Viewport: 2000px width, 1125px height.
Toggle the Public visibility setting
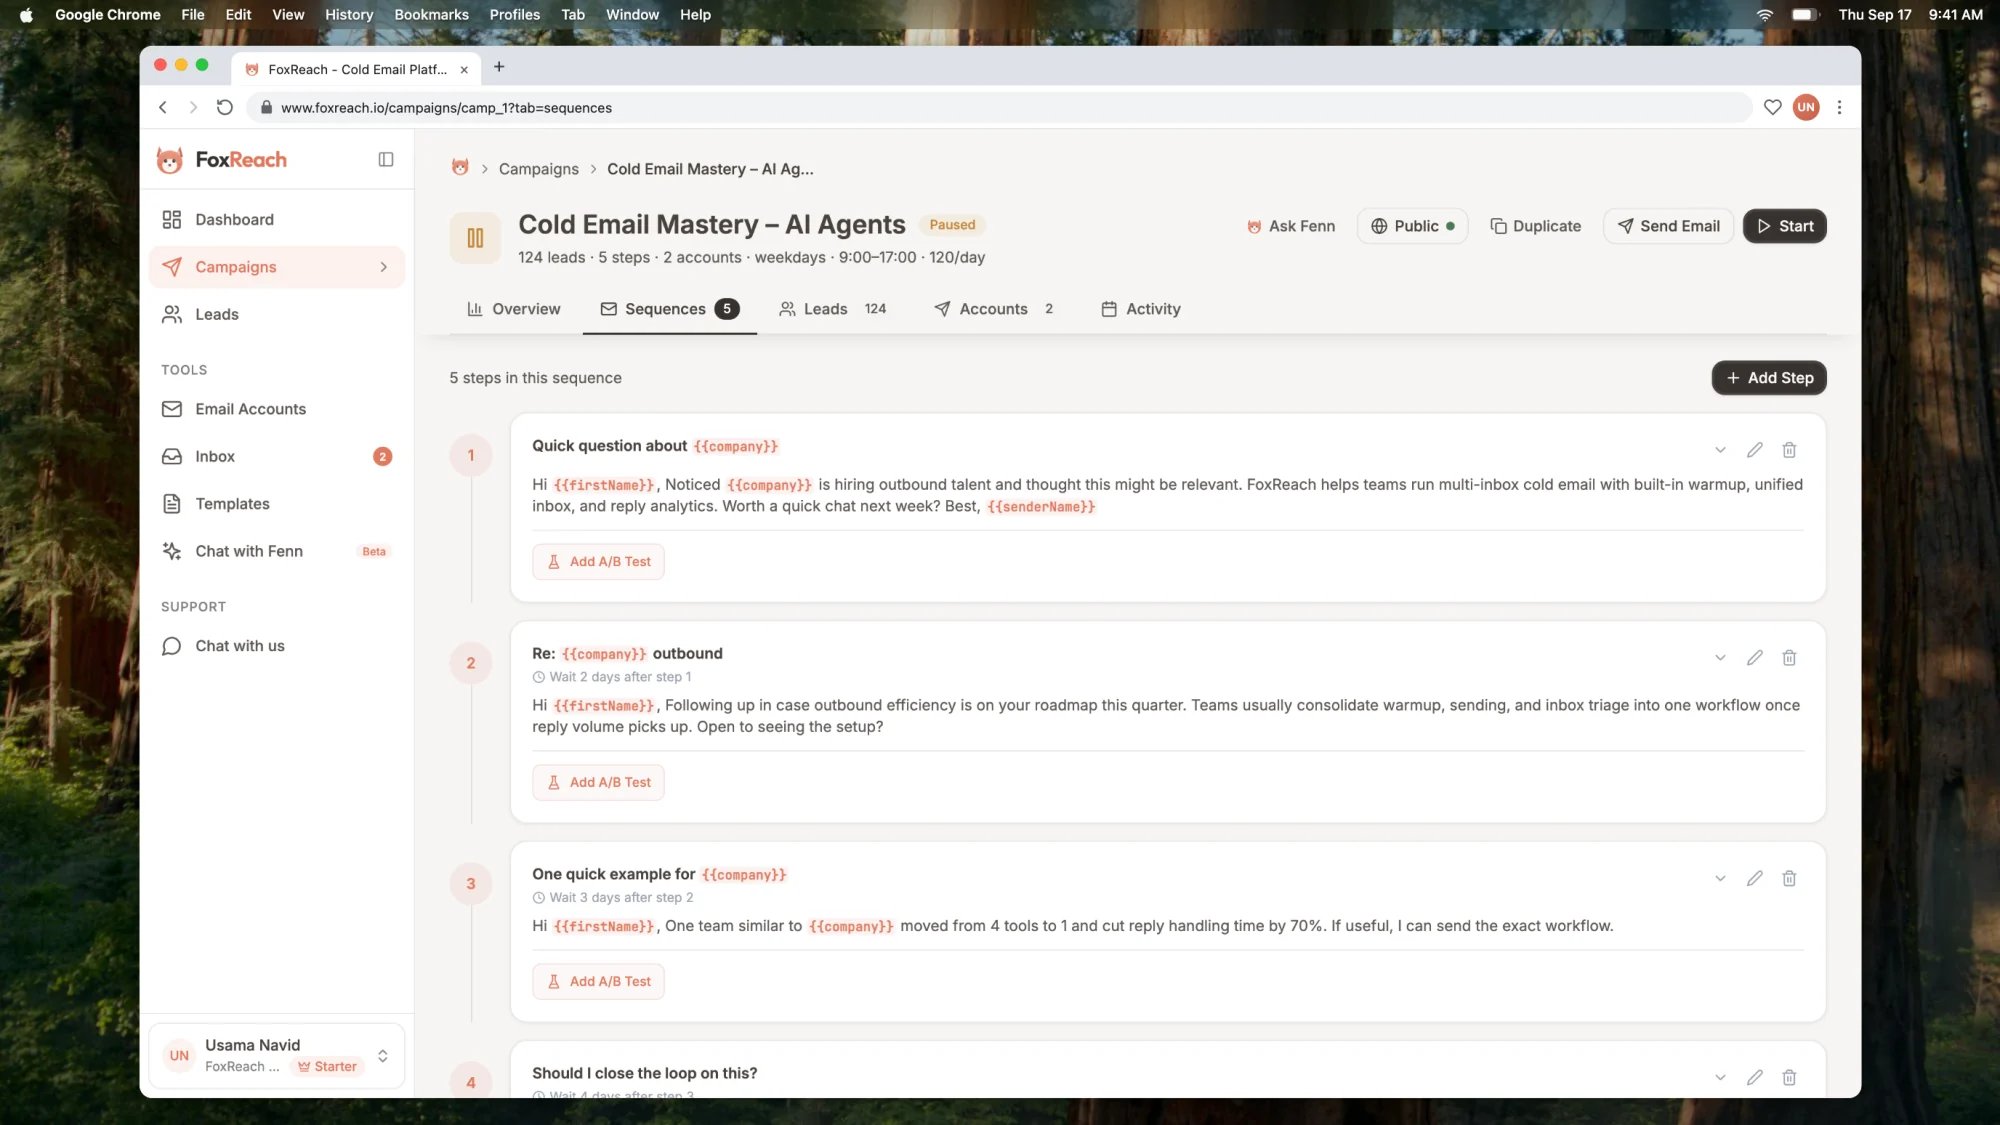(x=1412, y=226)
